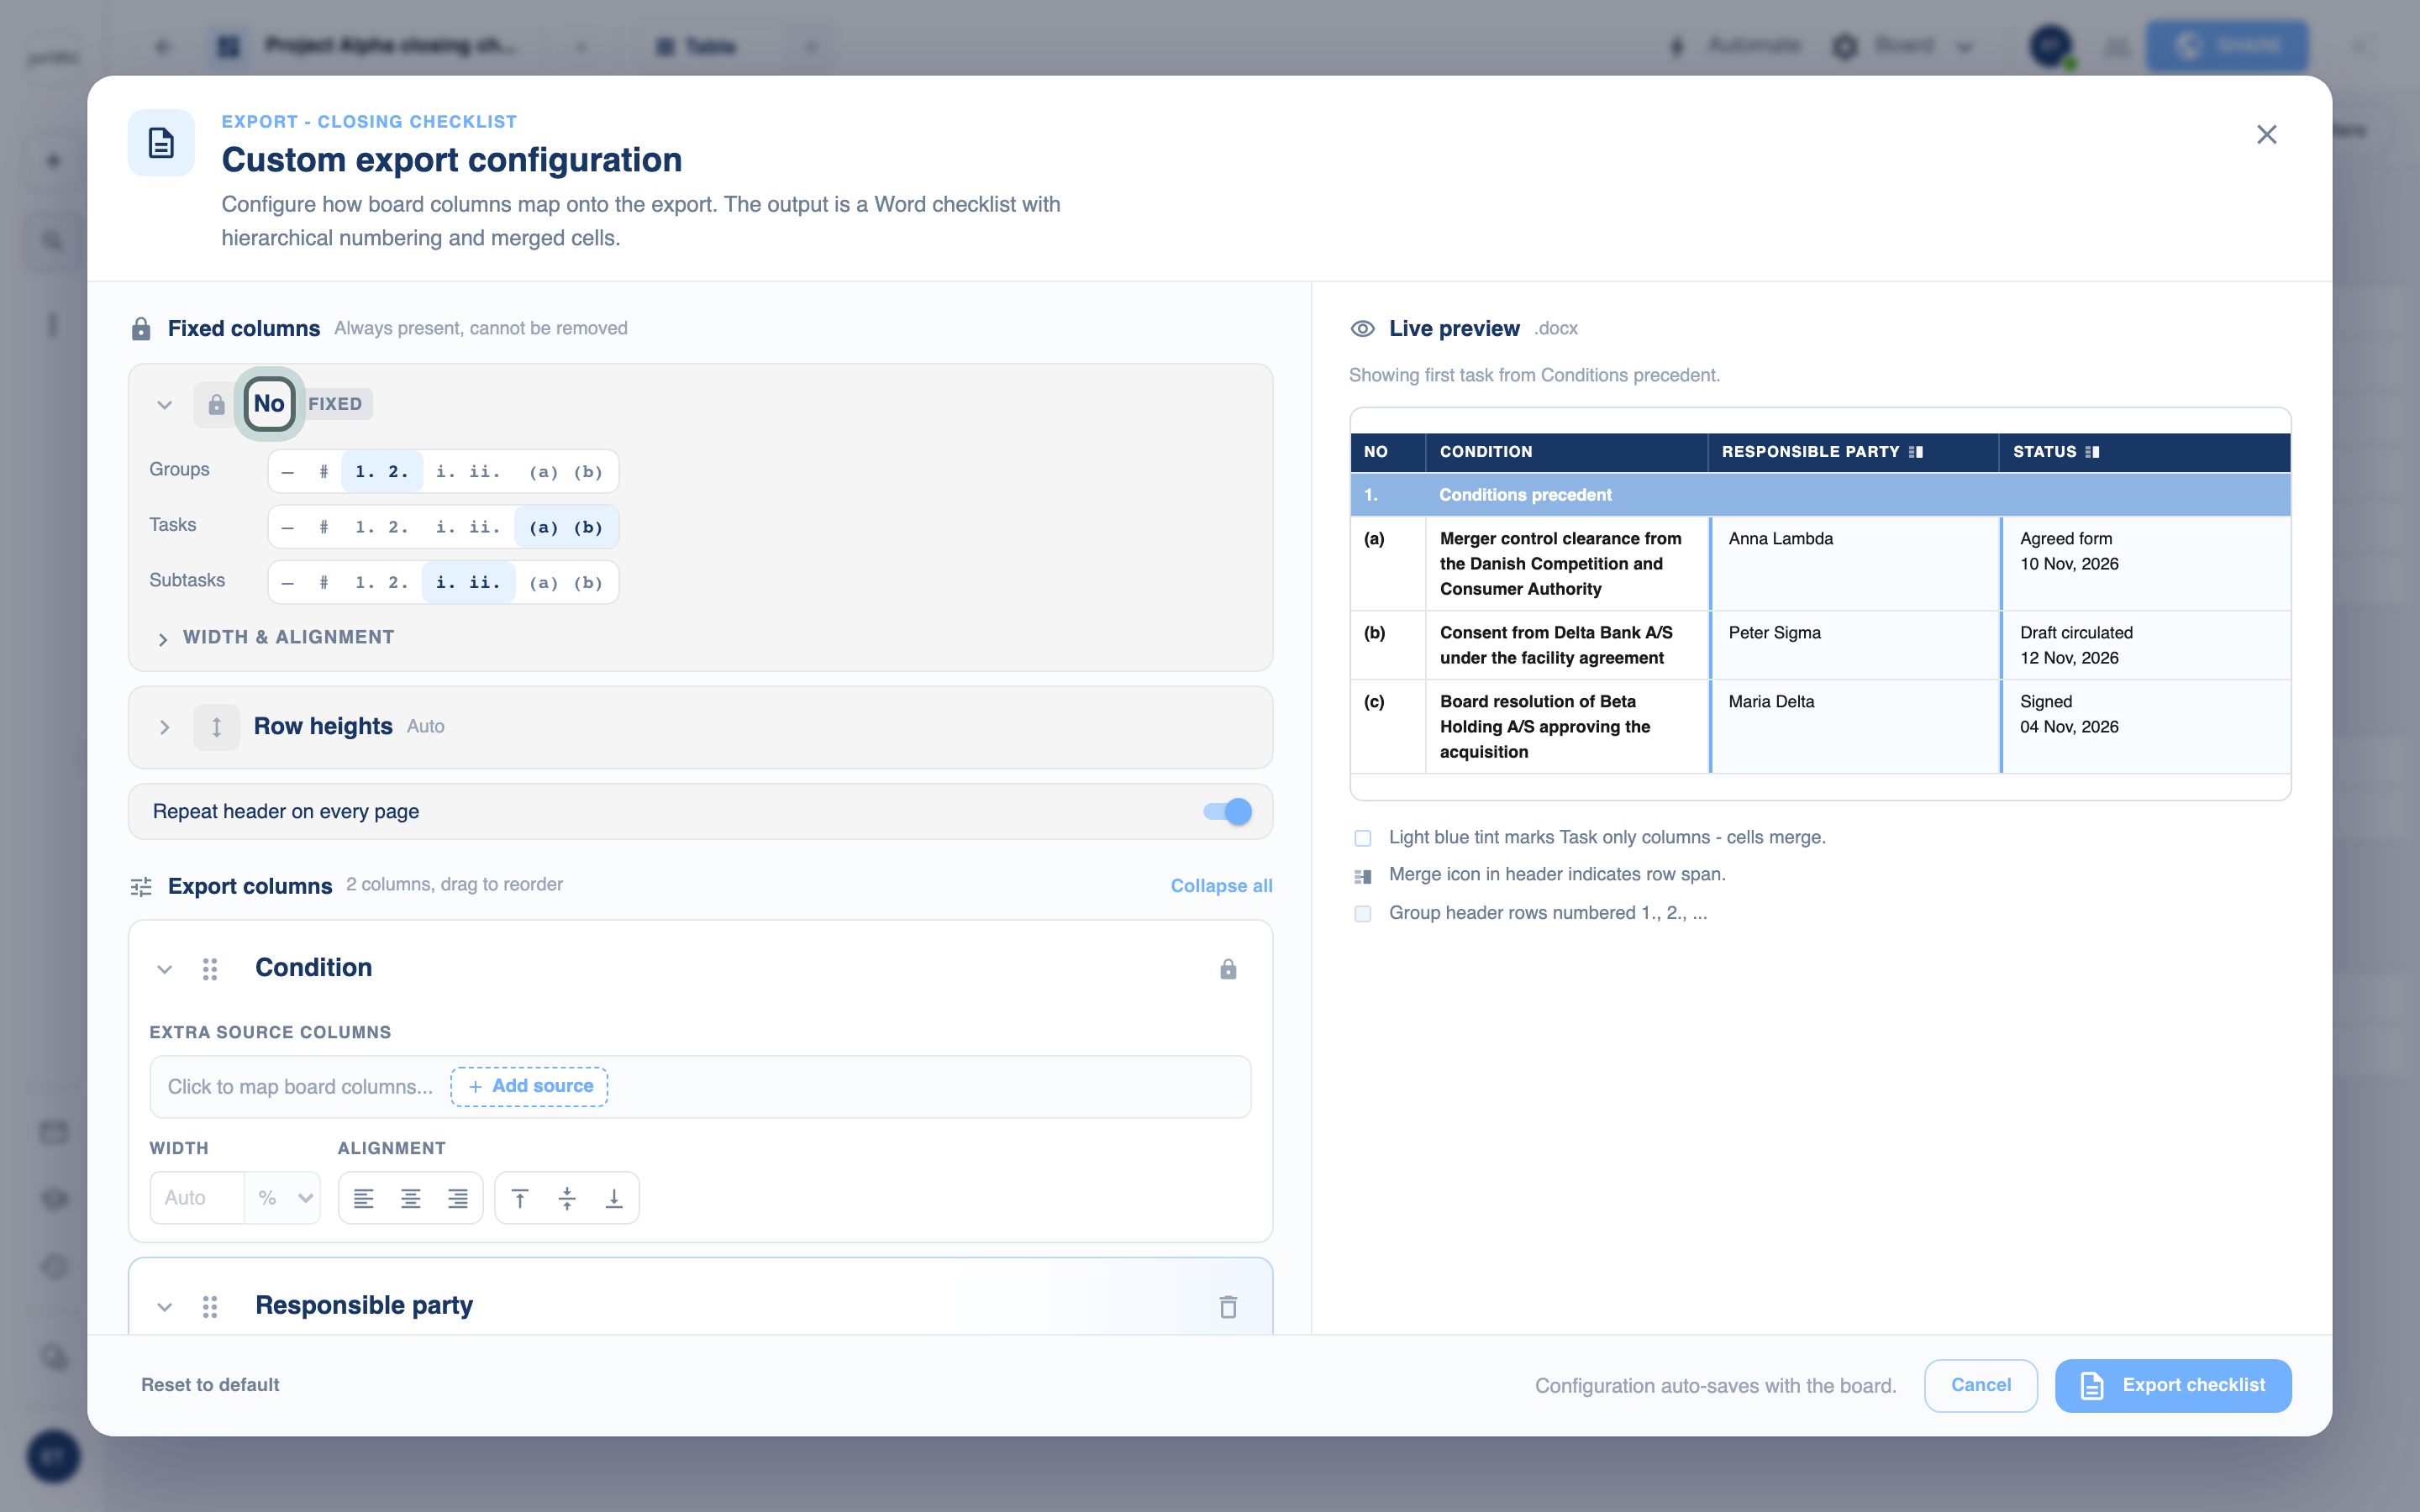2420x1512 pixels.
Task: Click the Add source button
Action: point(529,1086)
